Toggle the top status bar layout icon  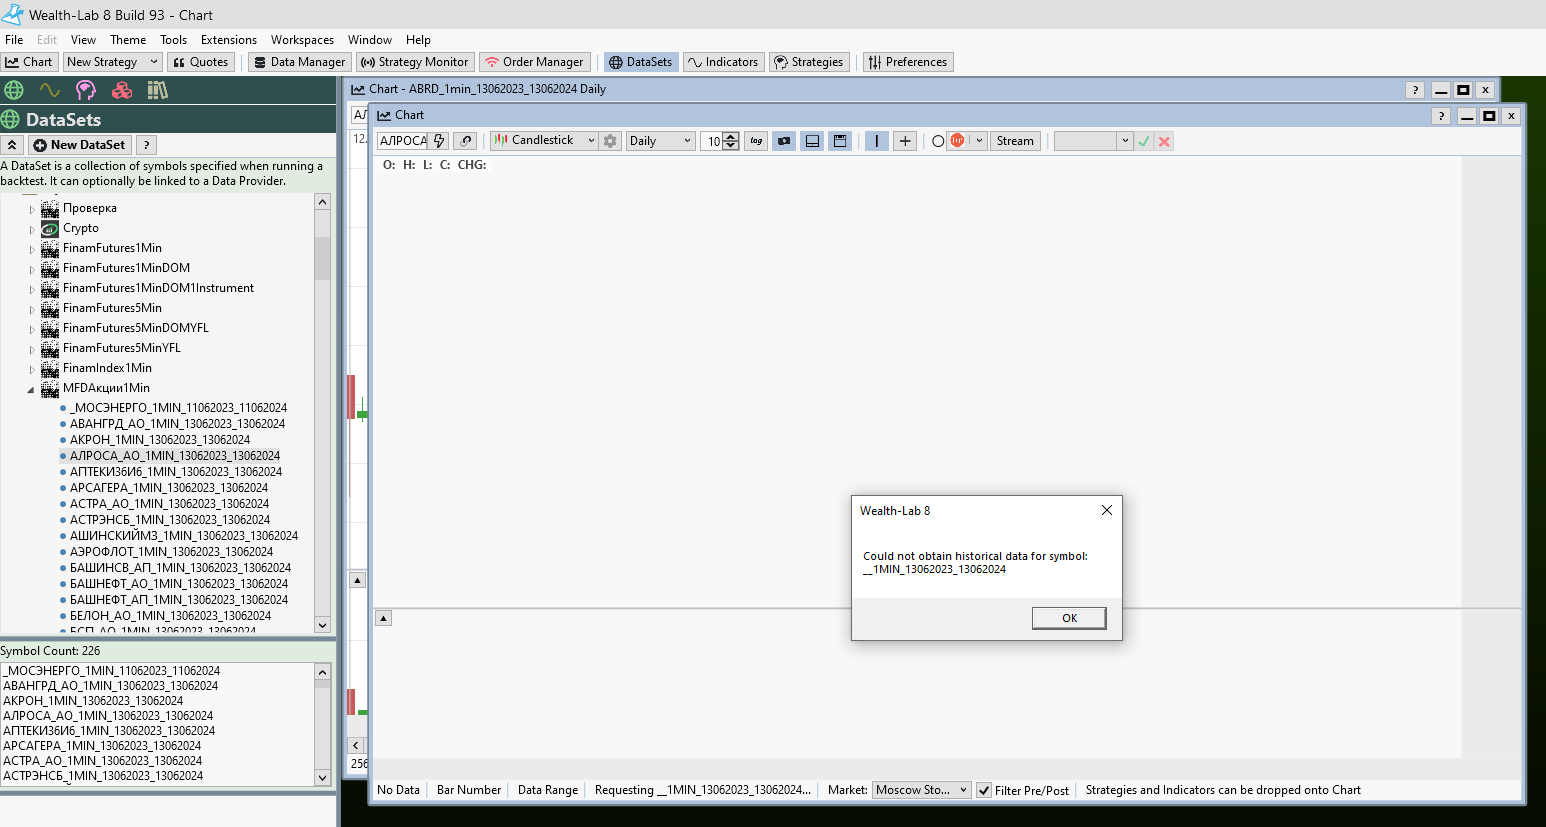(x=840, y=141)
